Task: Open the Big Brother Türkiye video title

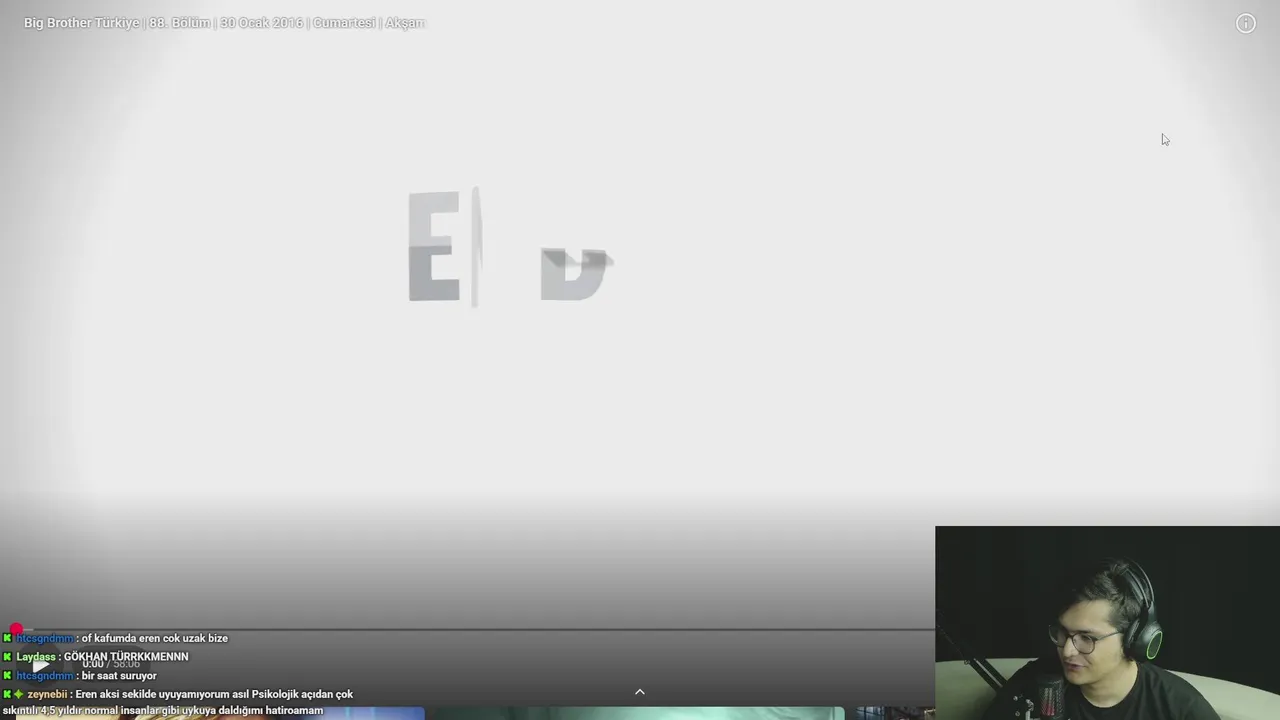Action: (224, 23)
